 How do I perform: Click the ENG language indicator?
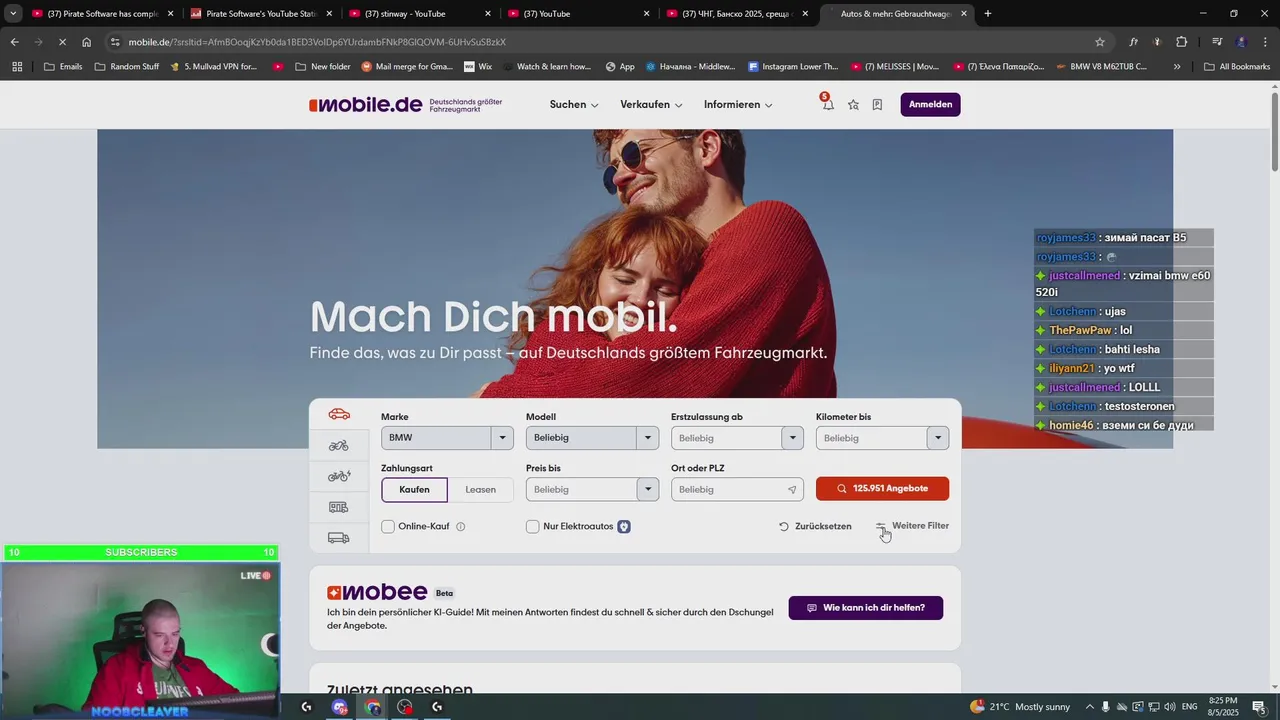click(x=1189, y=706)
